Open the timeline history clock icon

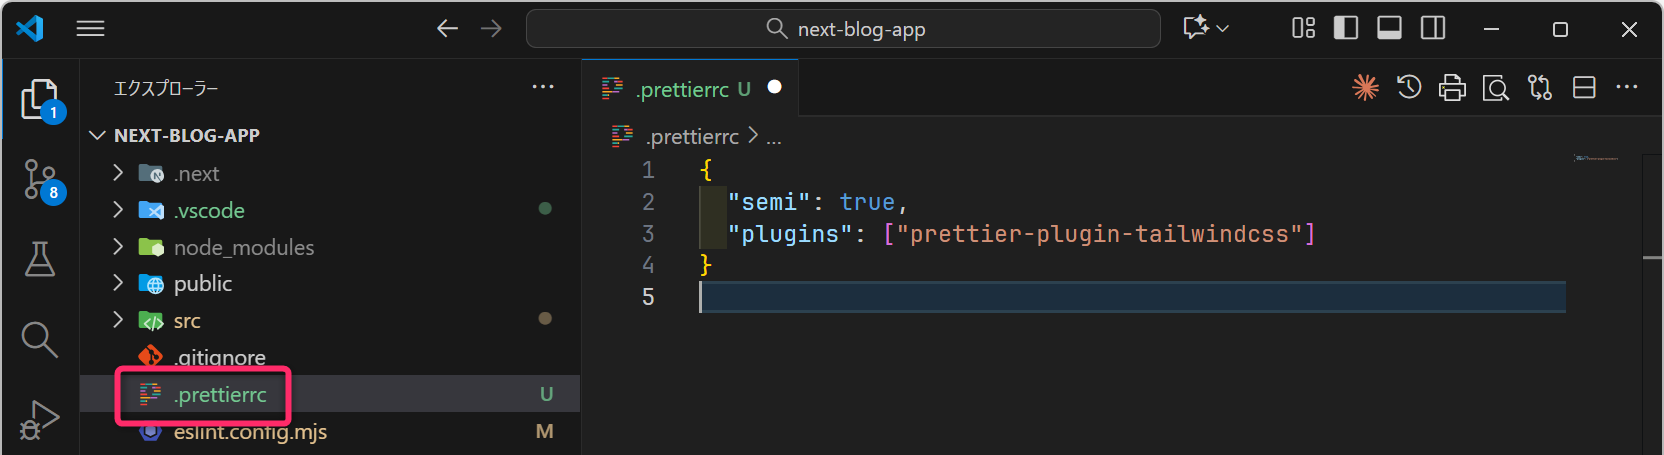pos(1409,88)
